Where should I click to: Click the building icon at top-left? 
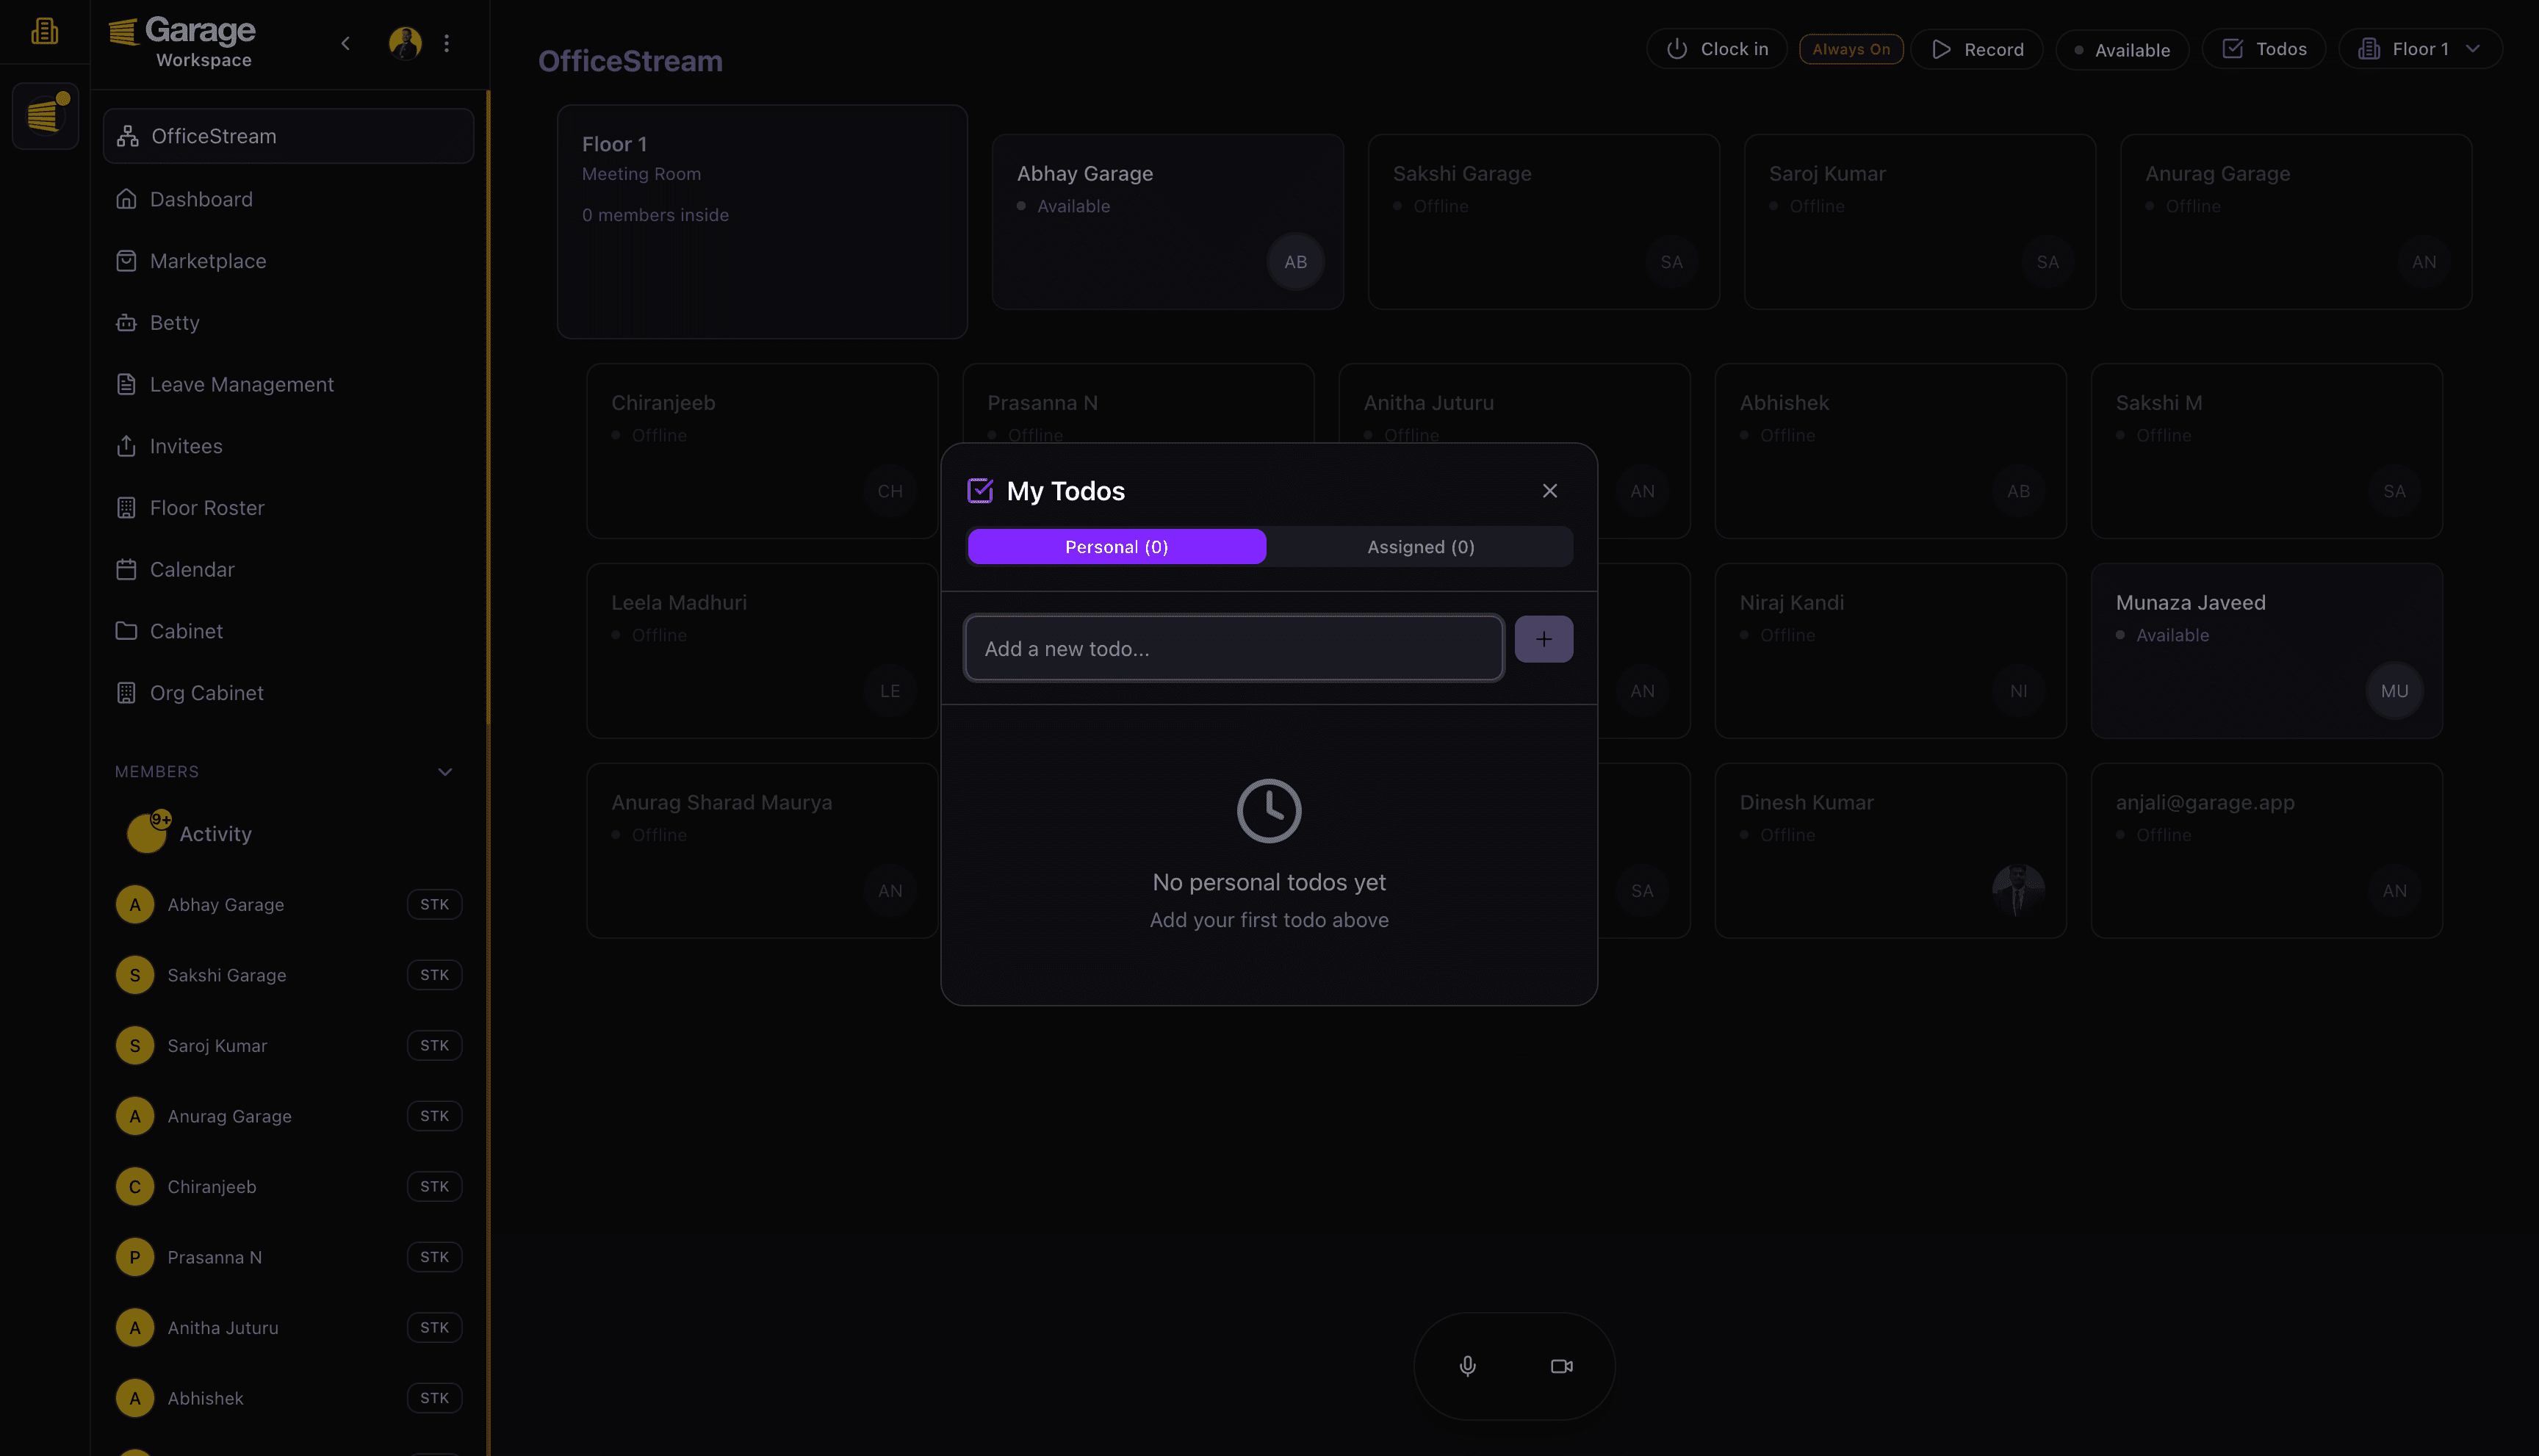pos(44,32)
